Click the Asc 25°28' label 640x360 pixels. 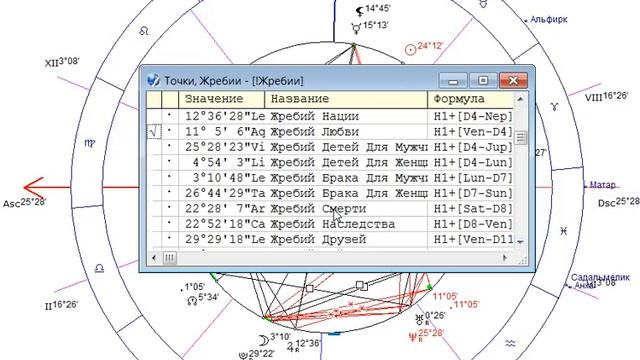(x=24, y=202)
